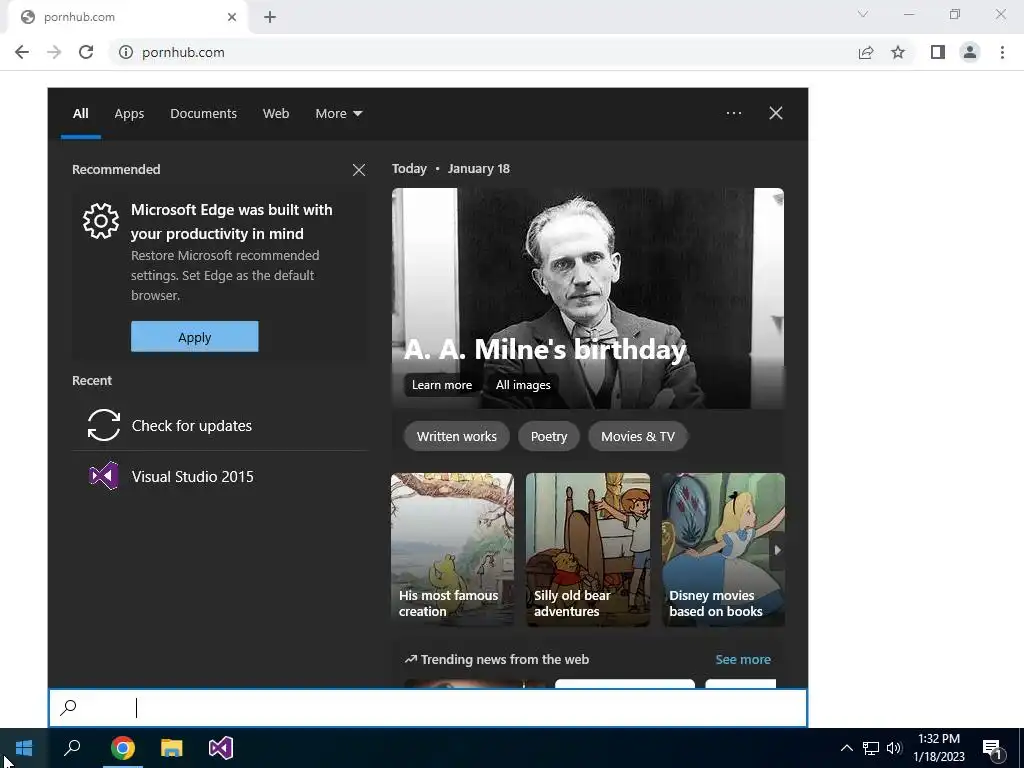
Task: Open Disney movies based on books card
Action: tap(723, 550)
